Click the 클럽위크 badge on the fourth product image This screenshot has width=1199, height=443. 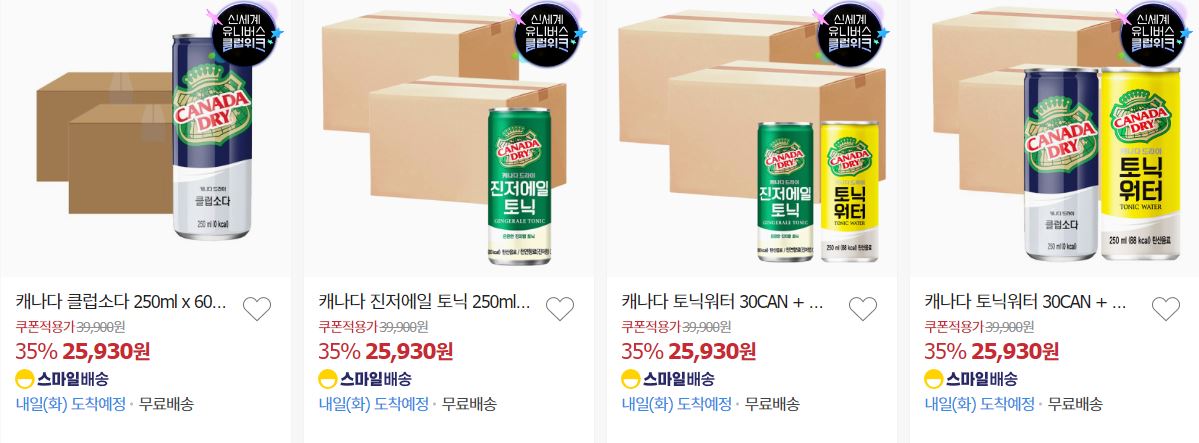click(1153, 33)
